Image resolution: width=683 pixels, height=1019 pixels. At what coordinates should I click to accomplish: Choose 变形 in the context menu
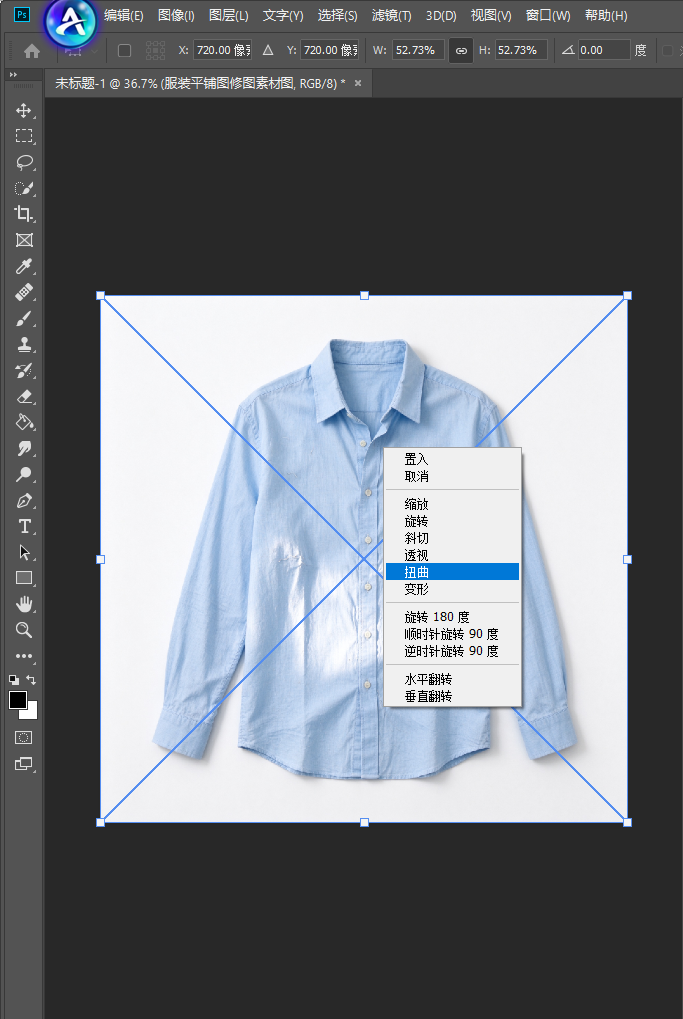tap(452, 589)
